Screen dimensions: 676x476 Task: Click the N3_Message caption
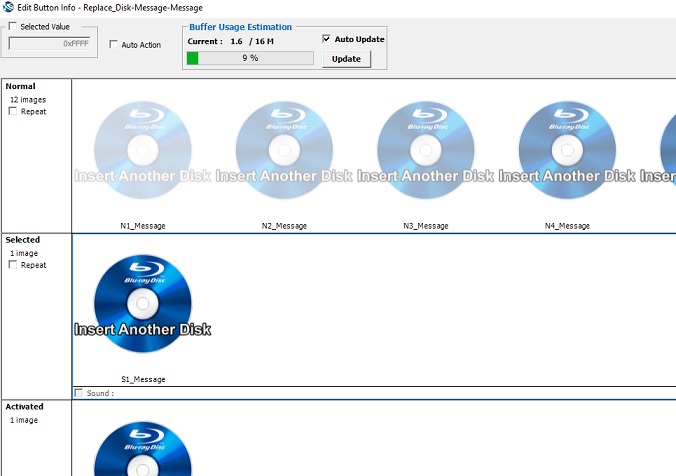coord(426,226)
